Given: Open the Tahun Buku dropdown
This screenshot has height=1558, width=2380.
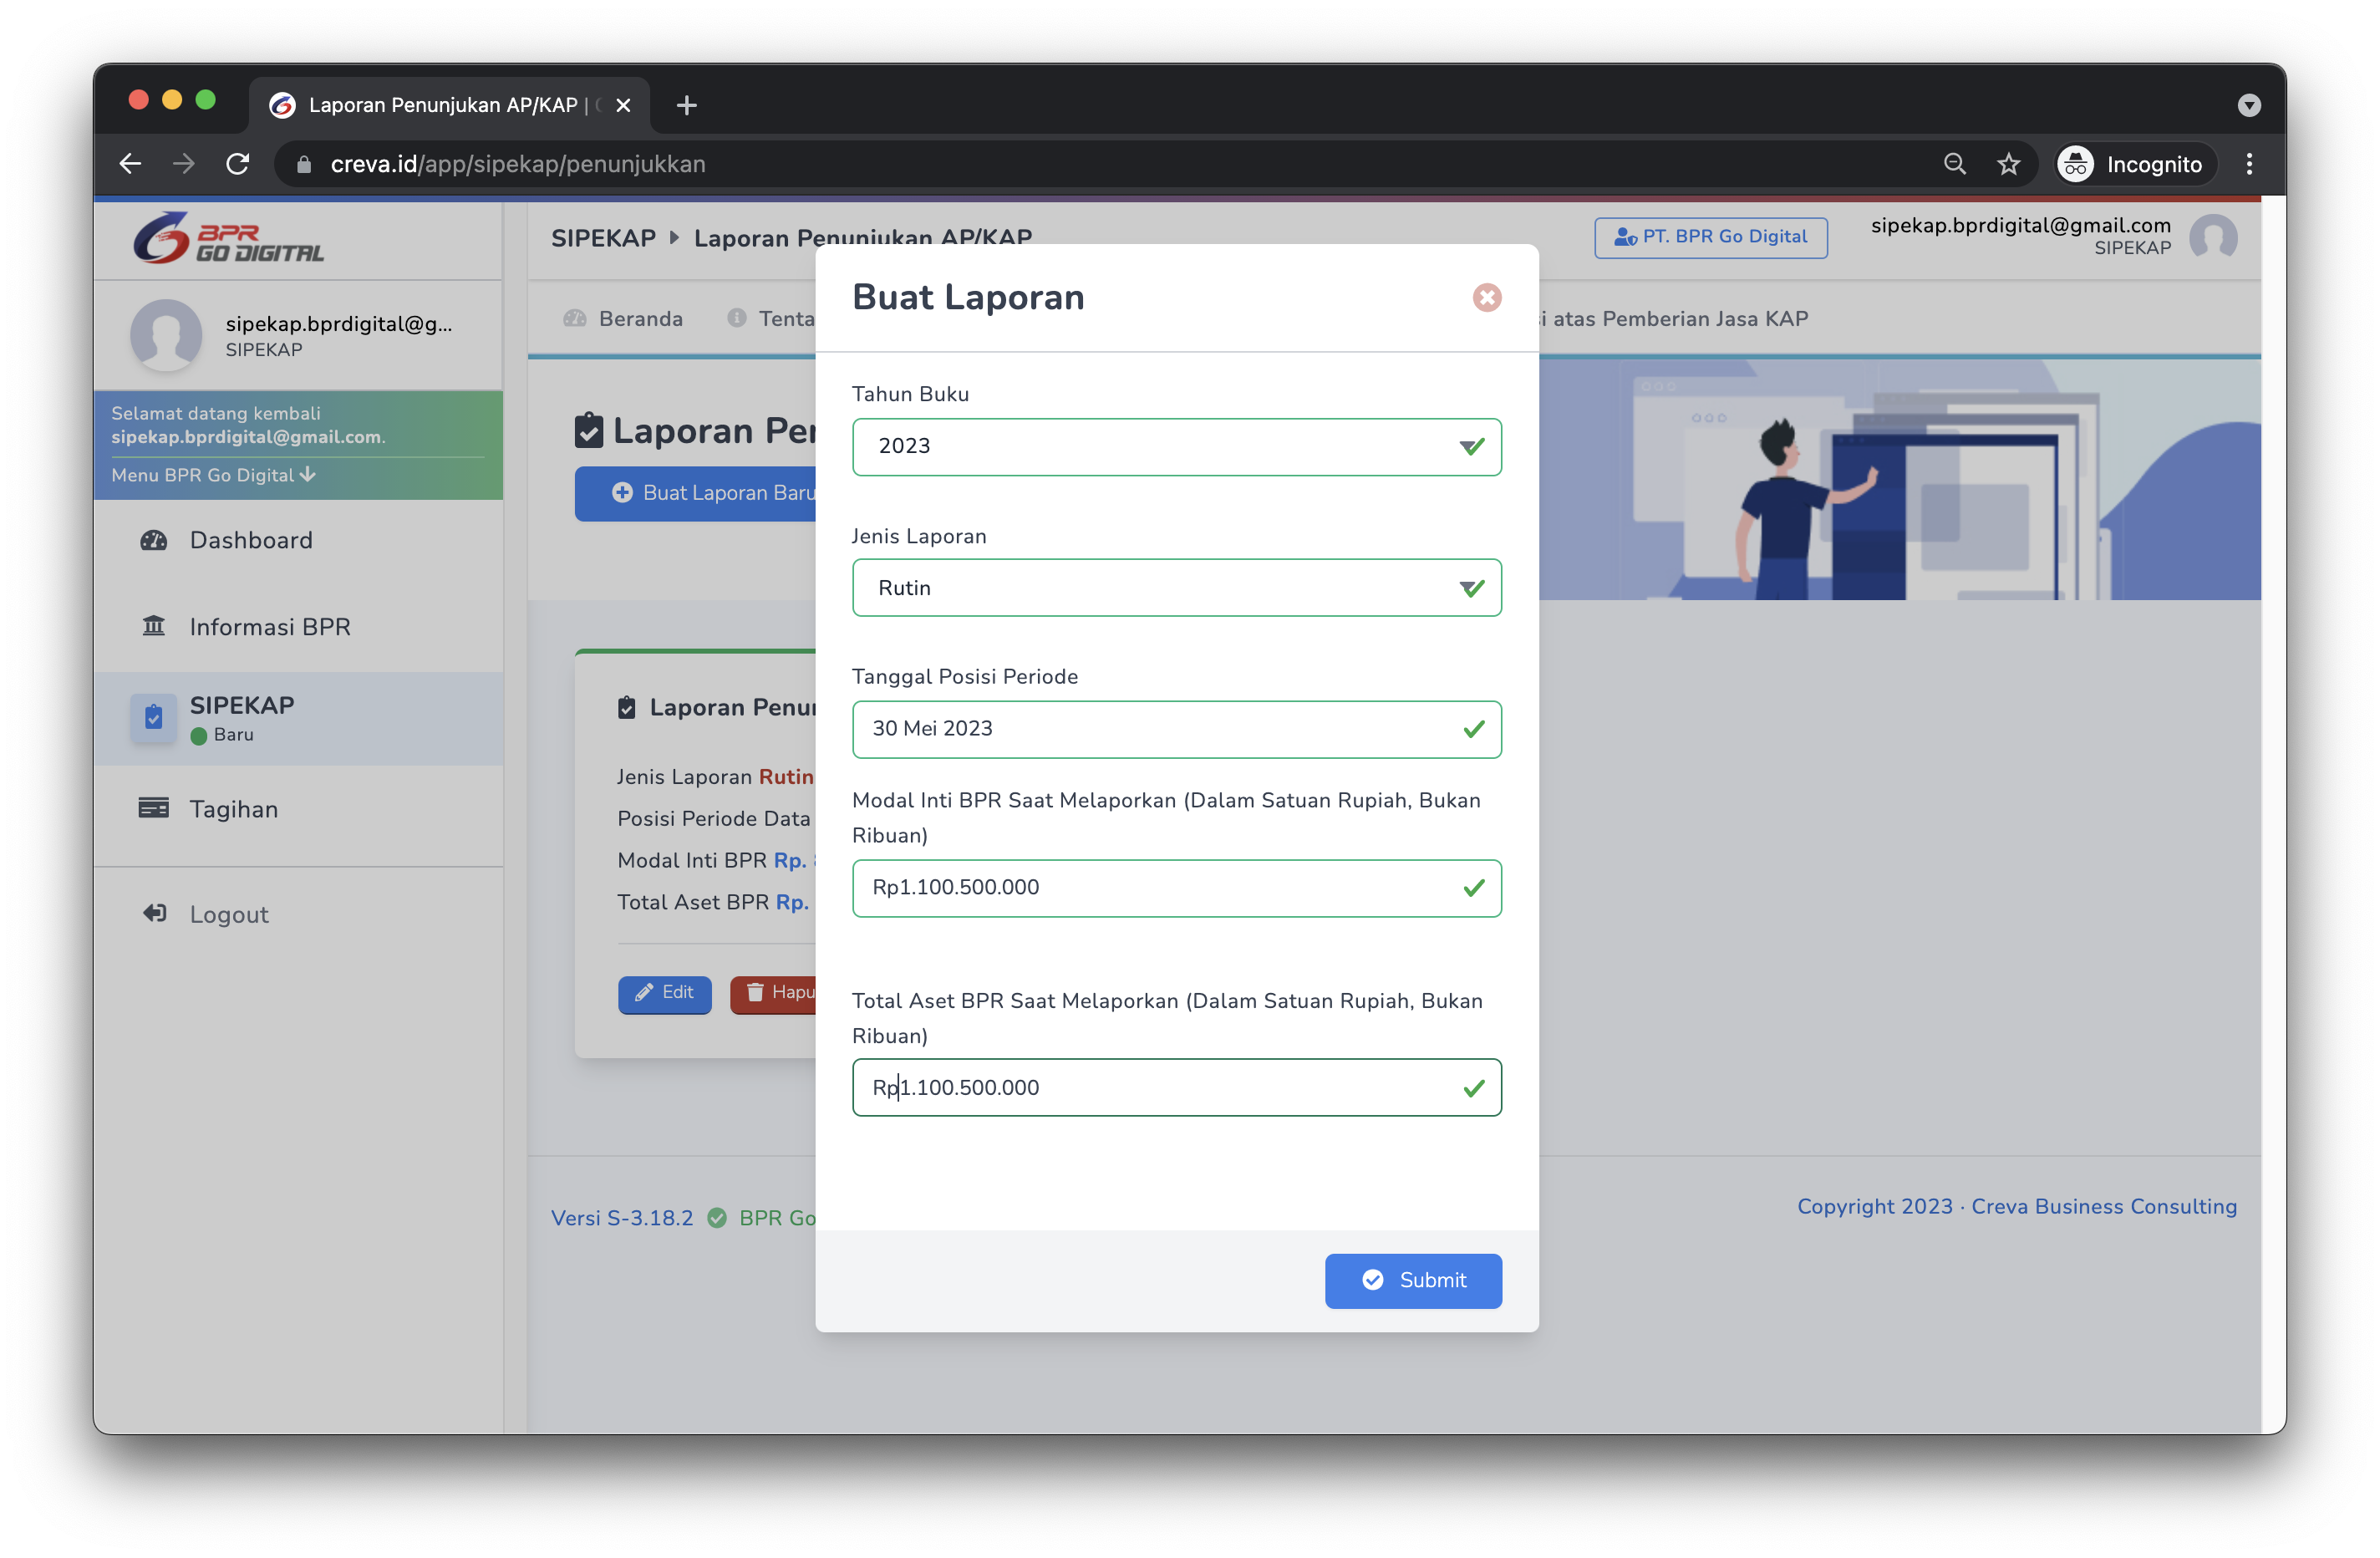Looking at the screenshot, I should [1176, 446].
